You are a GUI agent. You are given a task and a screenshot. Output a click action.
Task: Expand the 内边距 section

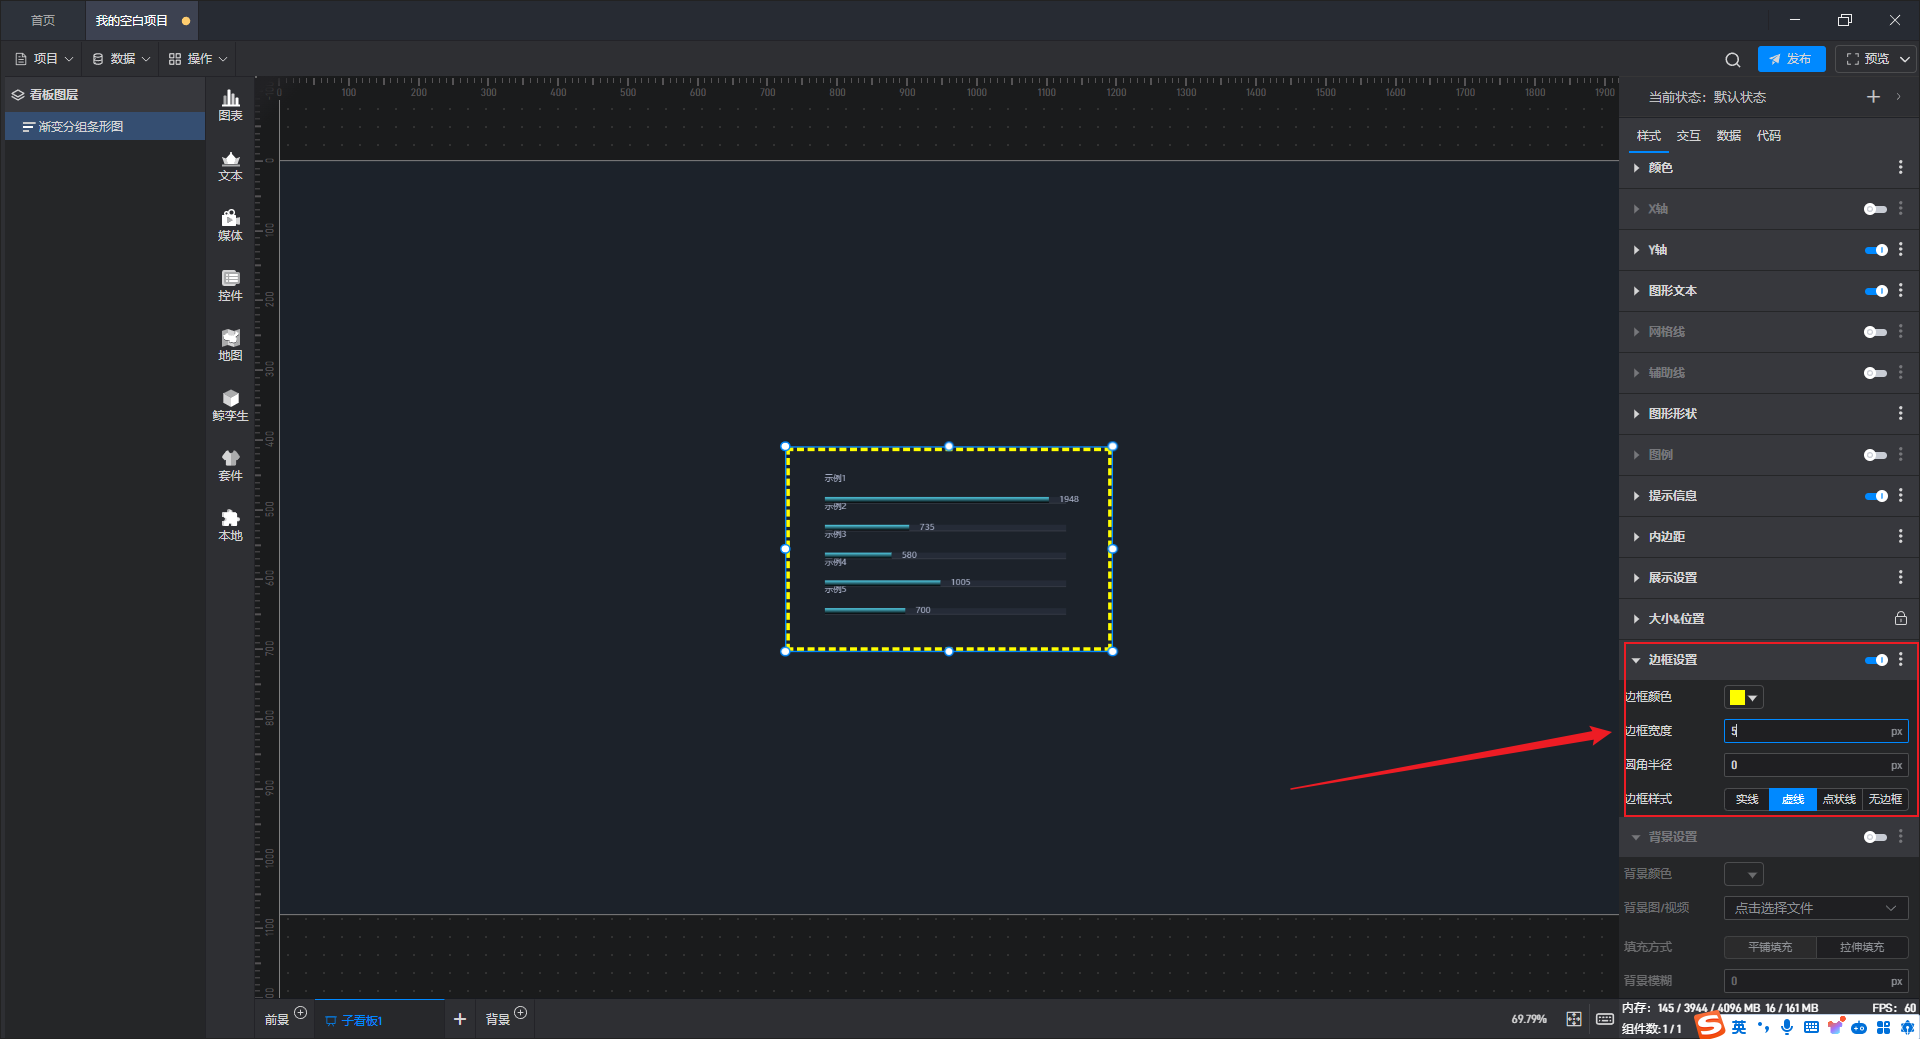(x=1636, y=537)
